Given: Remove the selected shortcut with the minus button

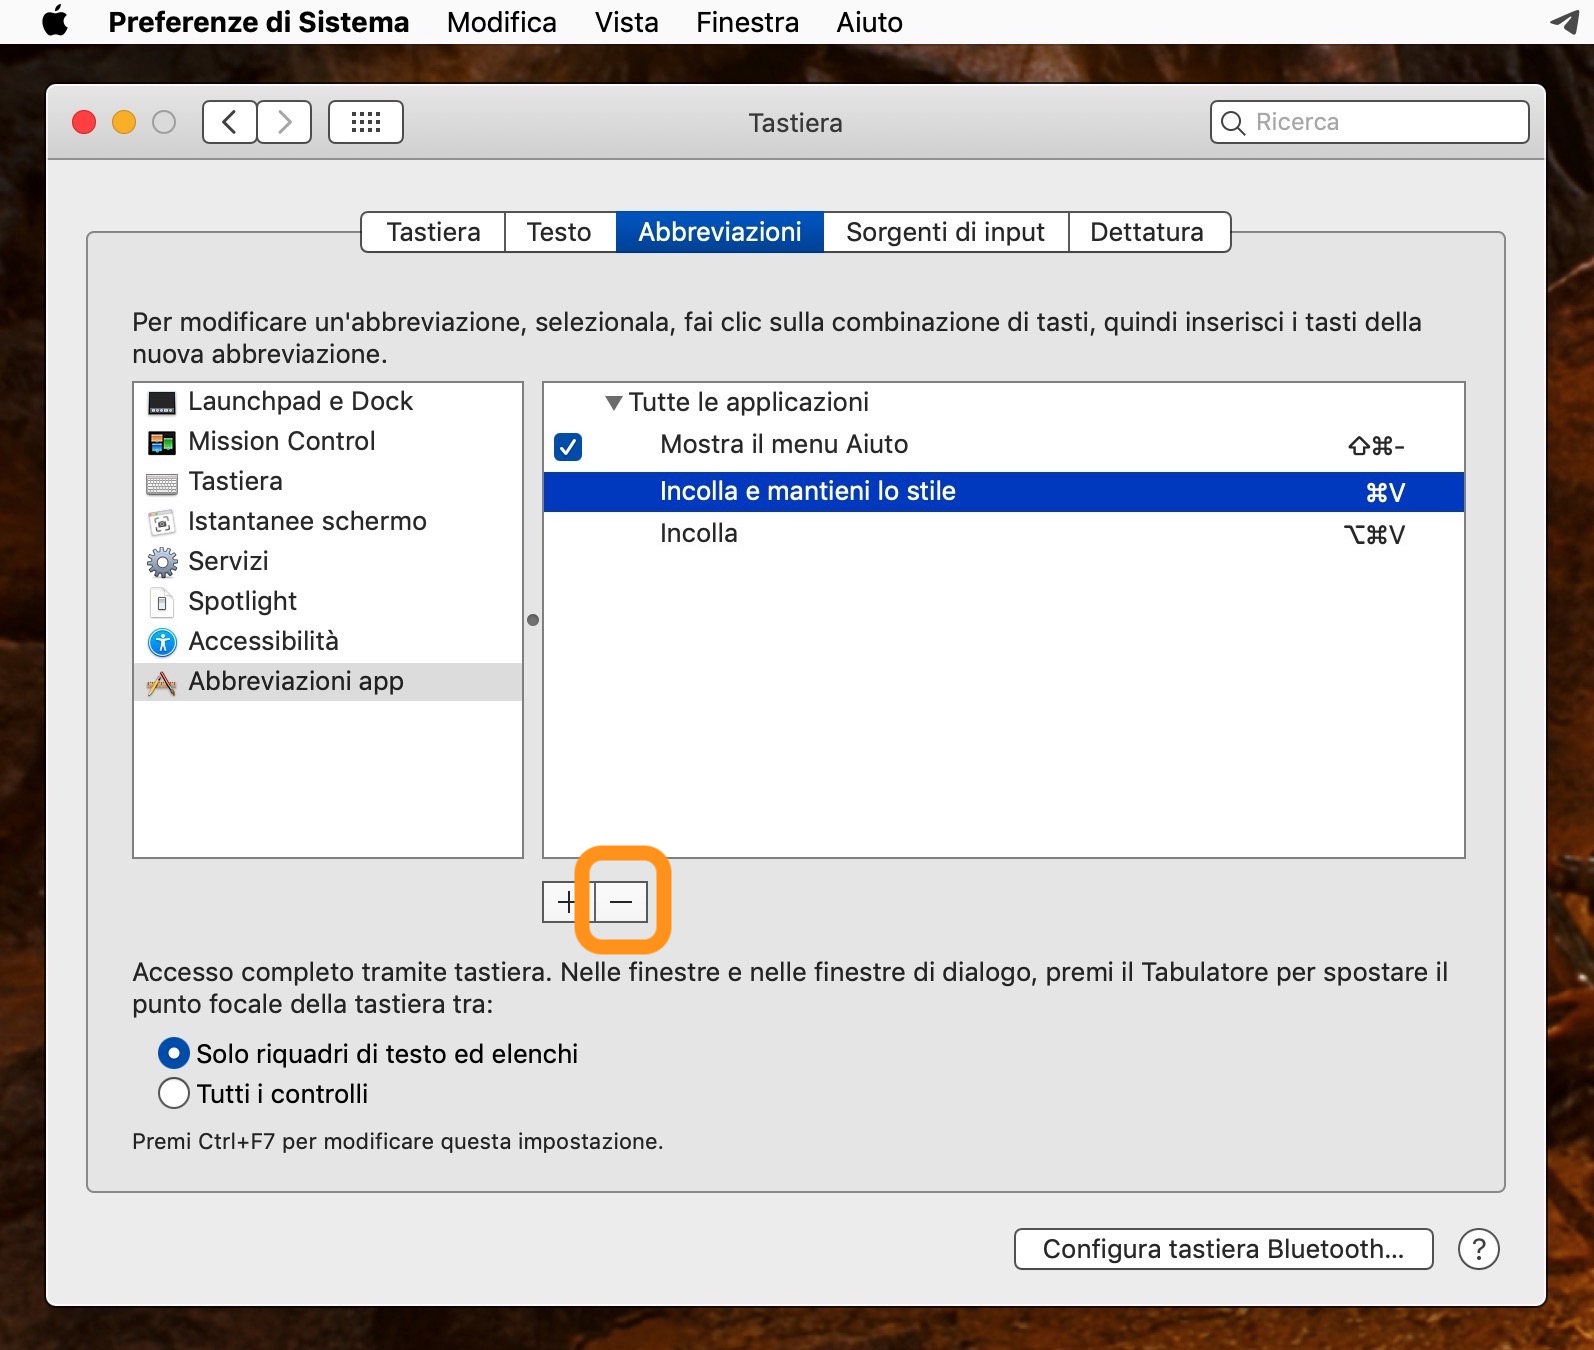Looking at the screenshot, I should [621, 902].
